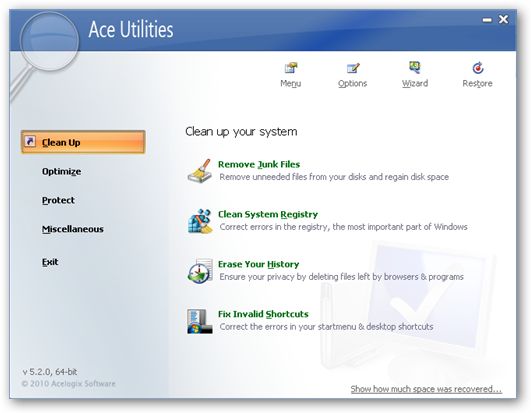The width and height of the screenshot is (531, 413).
Task: Switch to the Protect category
Action: tap(58, 200)
